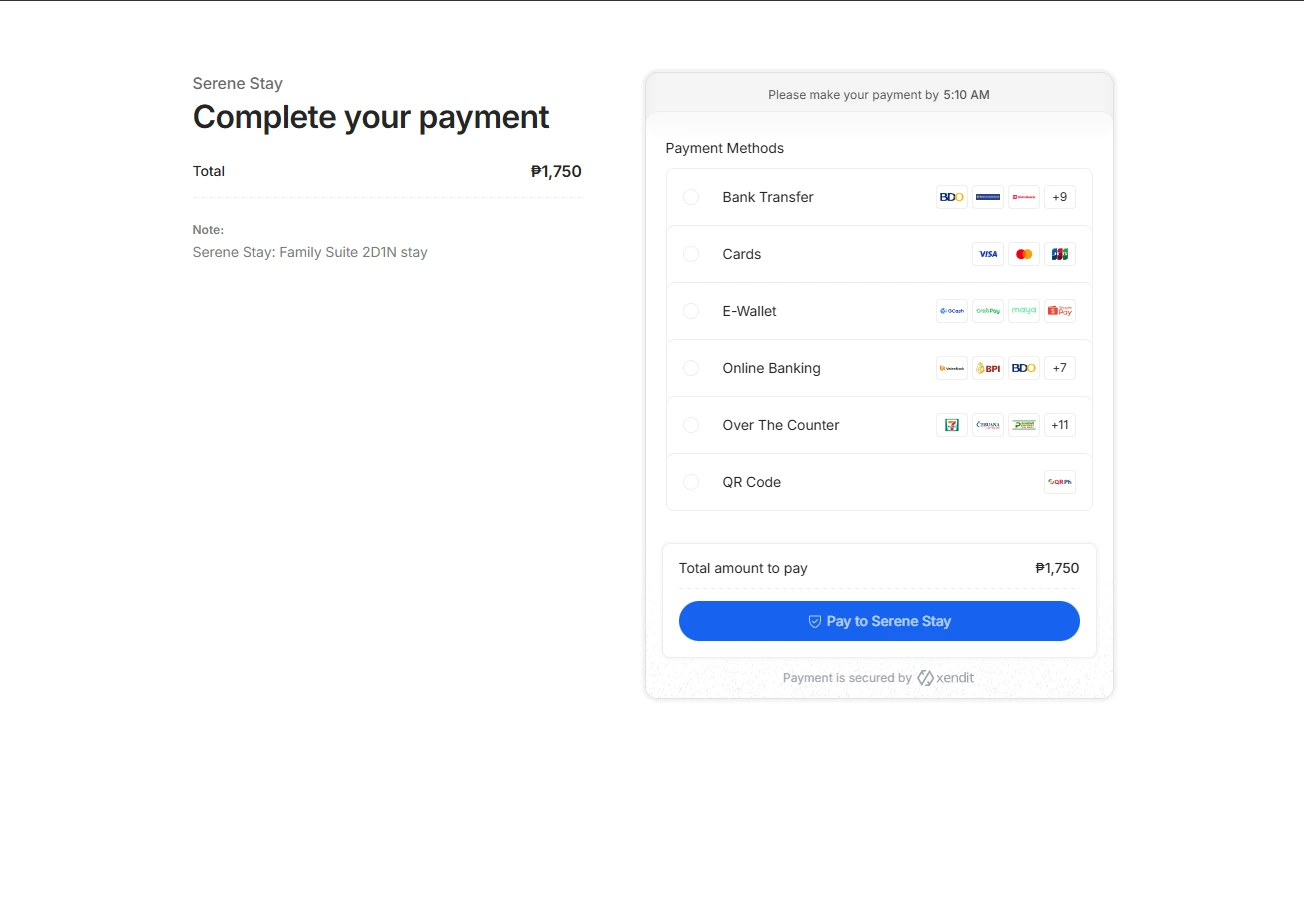The image size is (1304, 907).
Task: Select the Bank Transfer radio button
Action: click(691, 197)
